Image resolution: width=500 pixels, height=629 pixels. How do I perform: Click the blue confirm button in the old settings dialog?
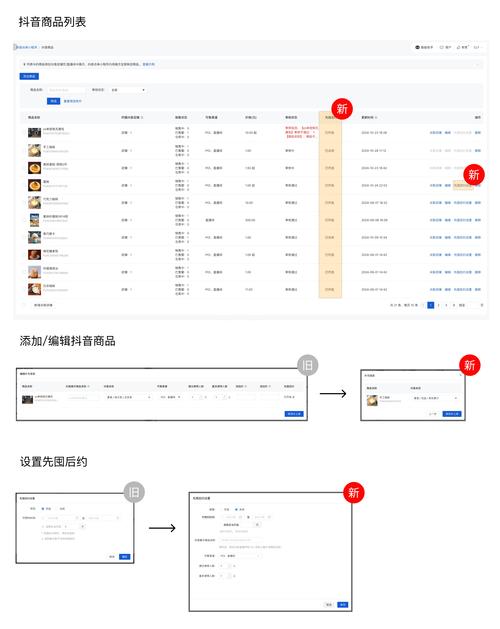(125, 557)
